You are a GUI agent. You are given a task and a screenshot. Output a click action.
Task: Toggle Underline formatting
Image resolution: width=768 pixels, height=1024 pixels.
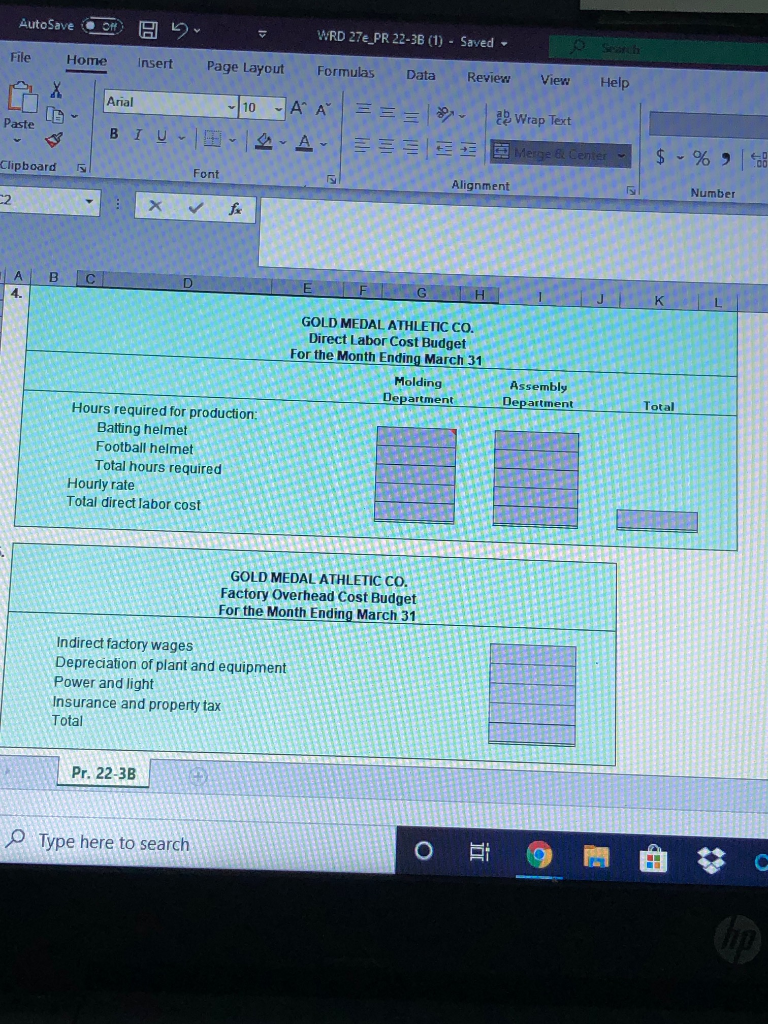click(x=161, y=135)
